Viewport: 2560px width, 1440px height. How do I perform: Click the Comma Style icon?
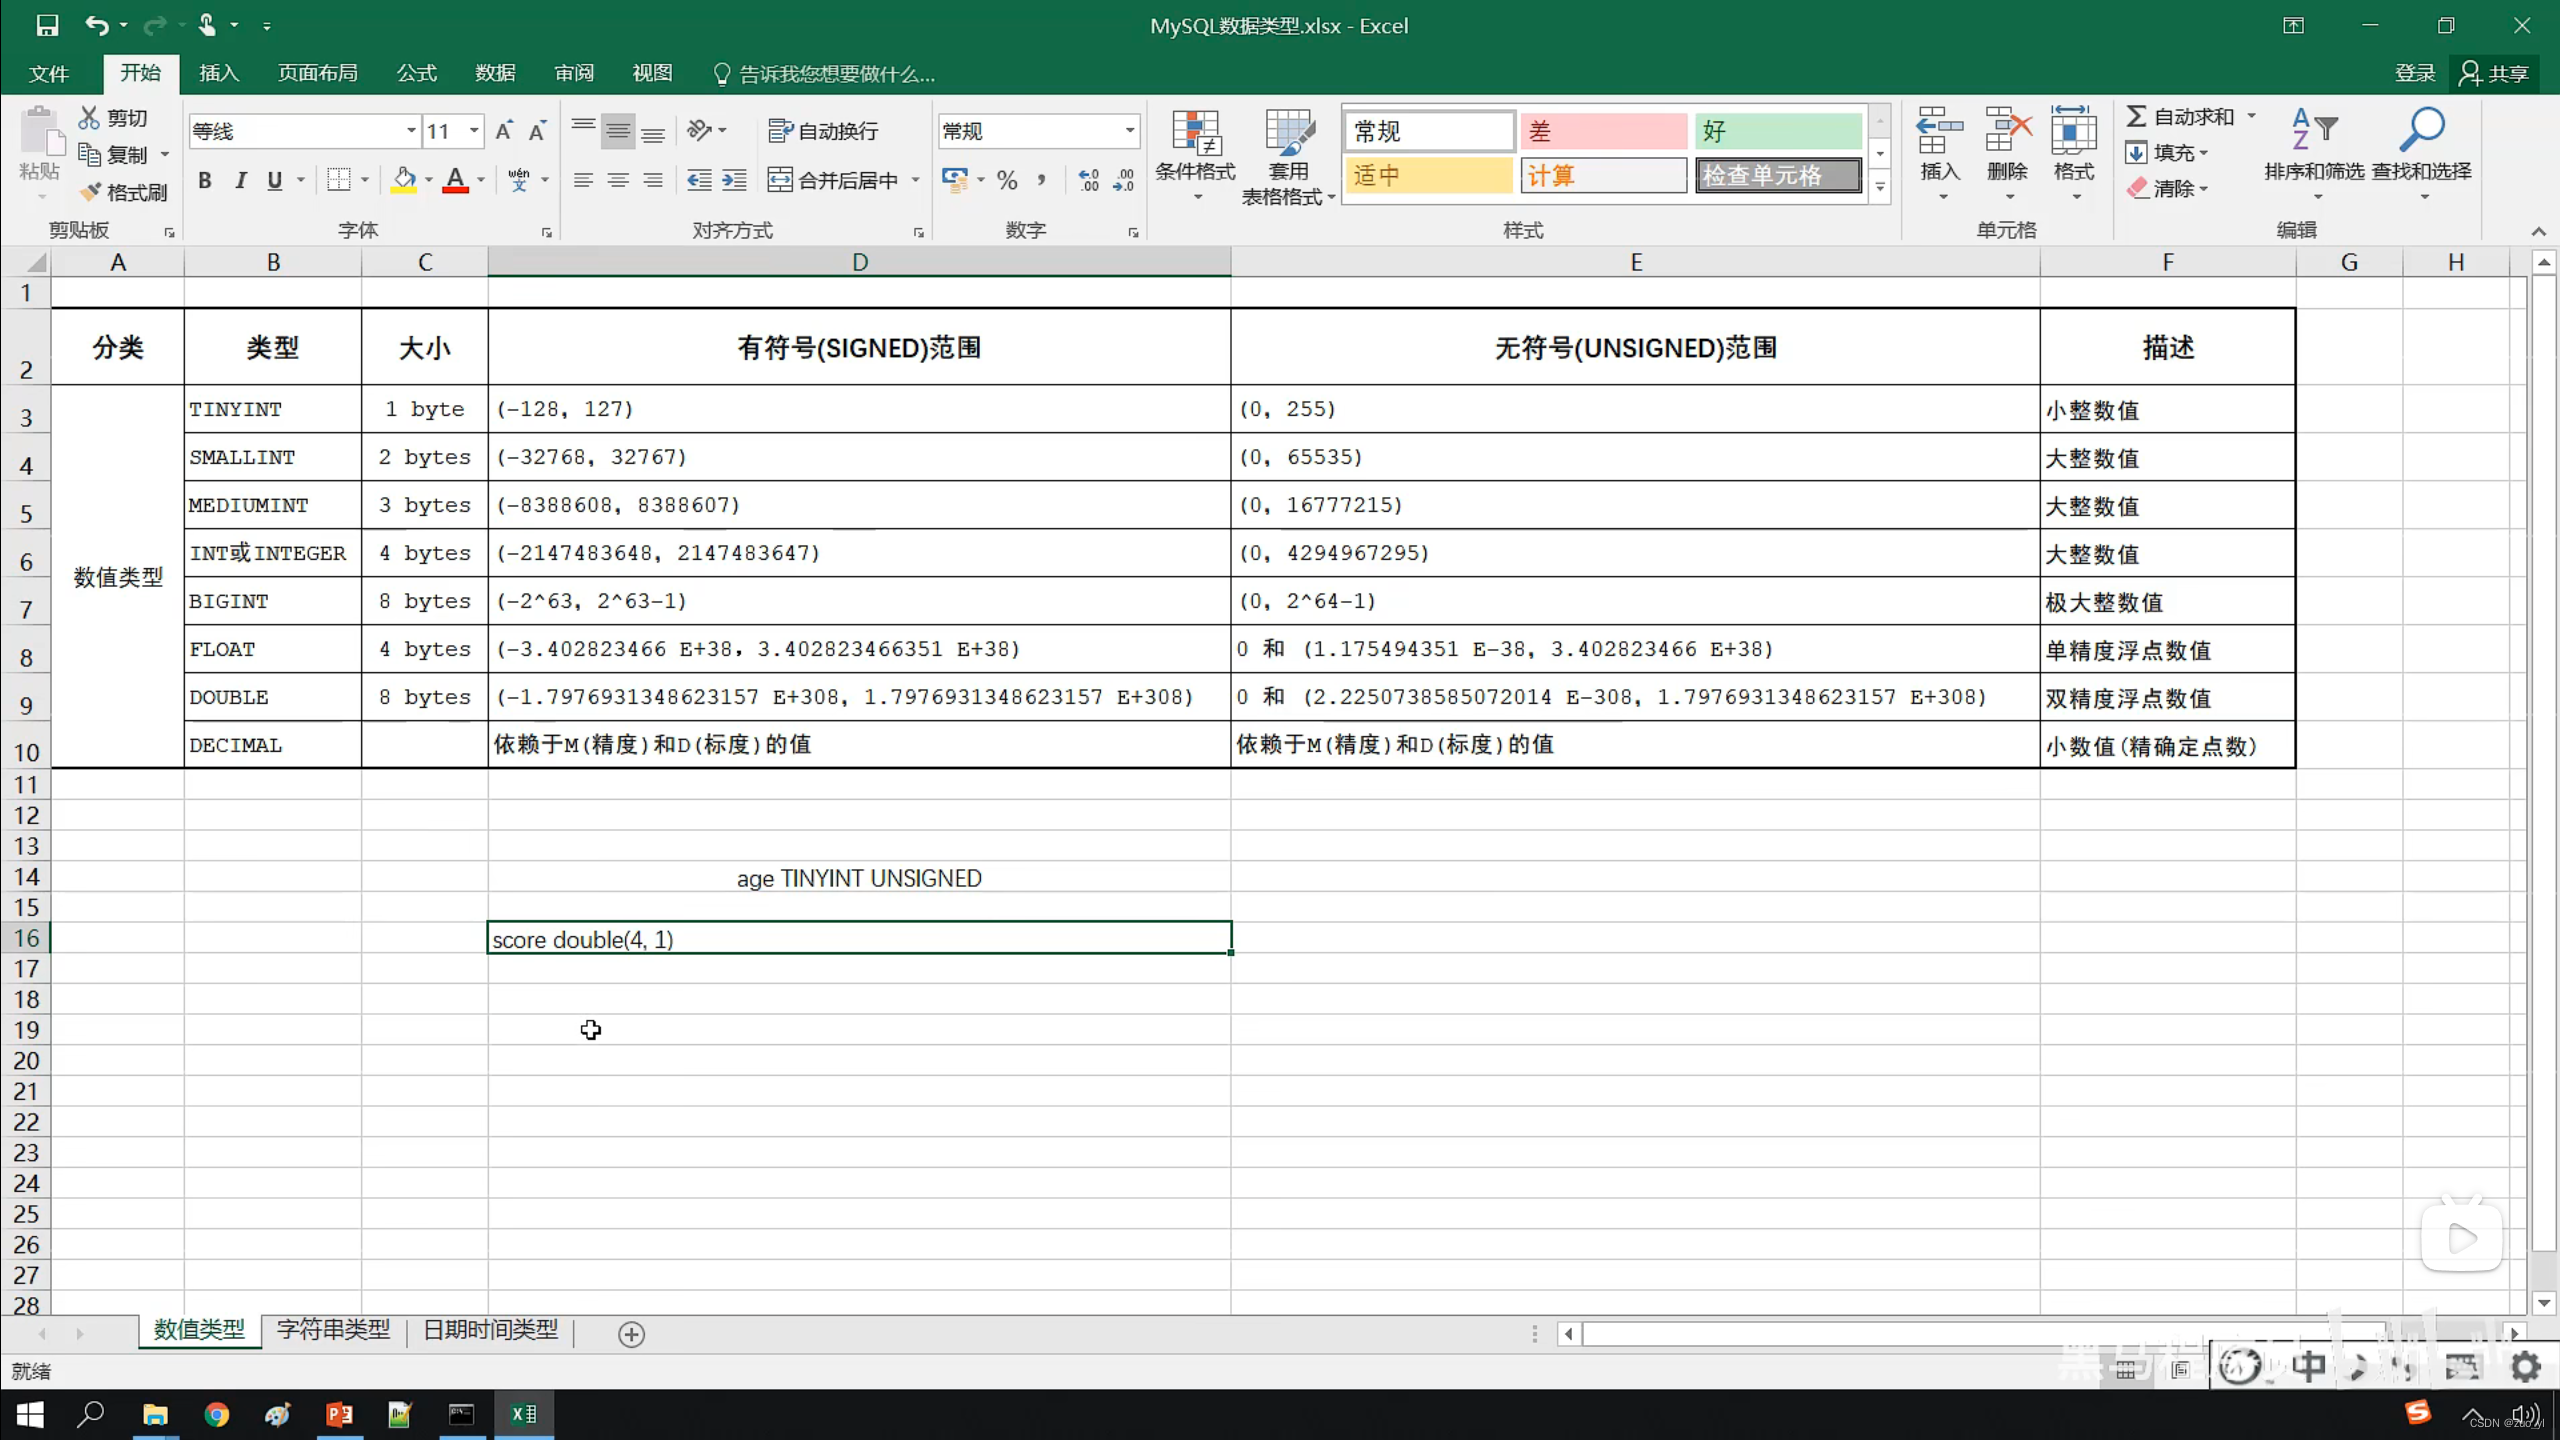1042,180
